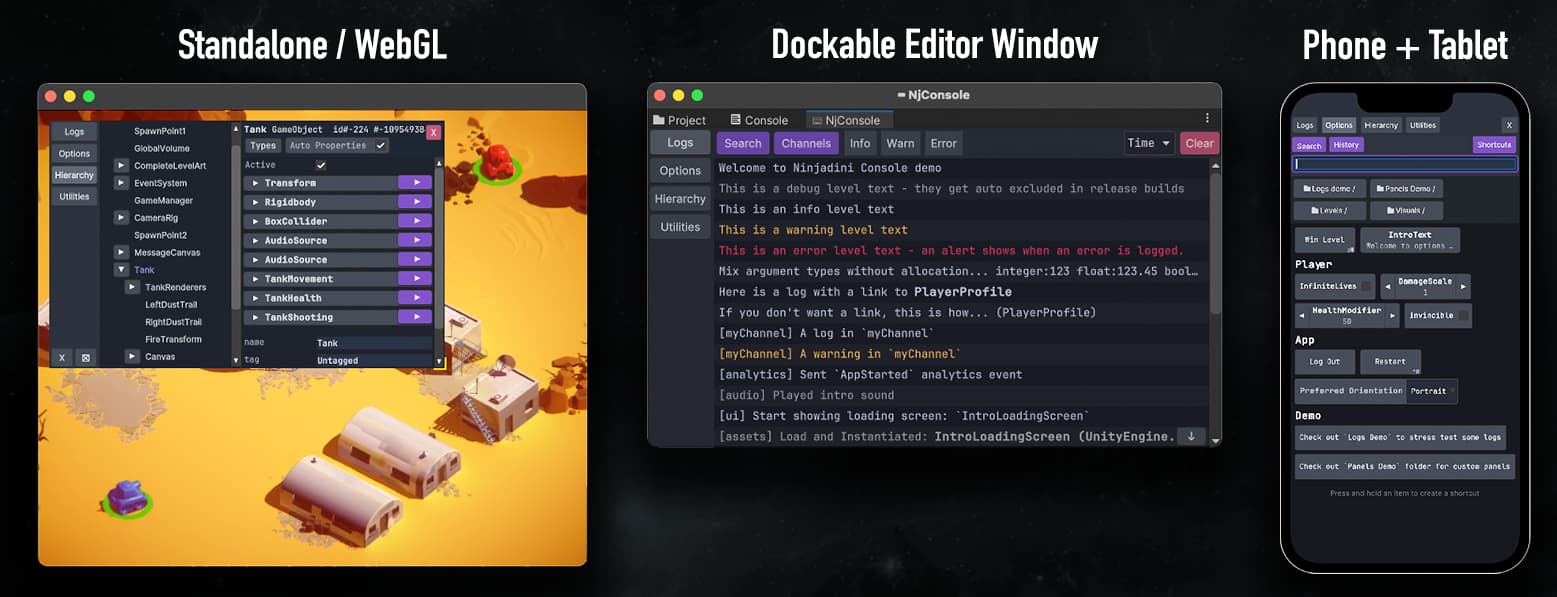Open the Levels folder
1557x597 pixels.
click(1331, 210)
